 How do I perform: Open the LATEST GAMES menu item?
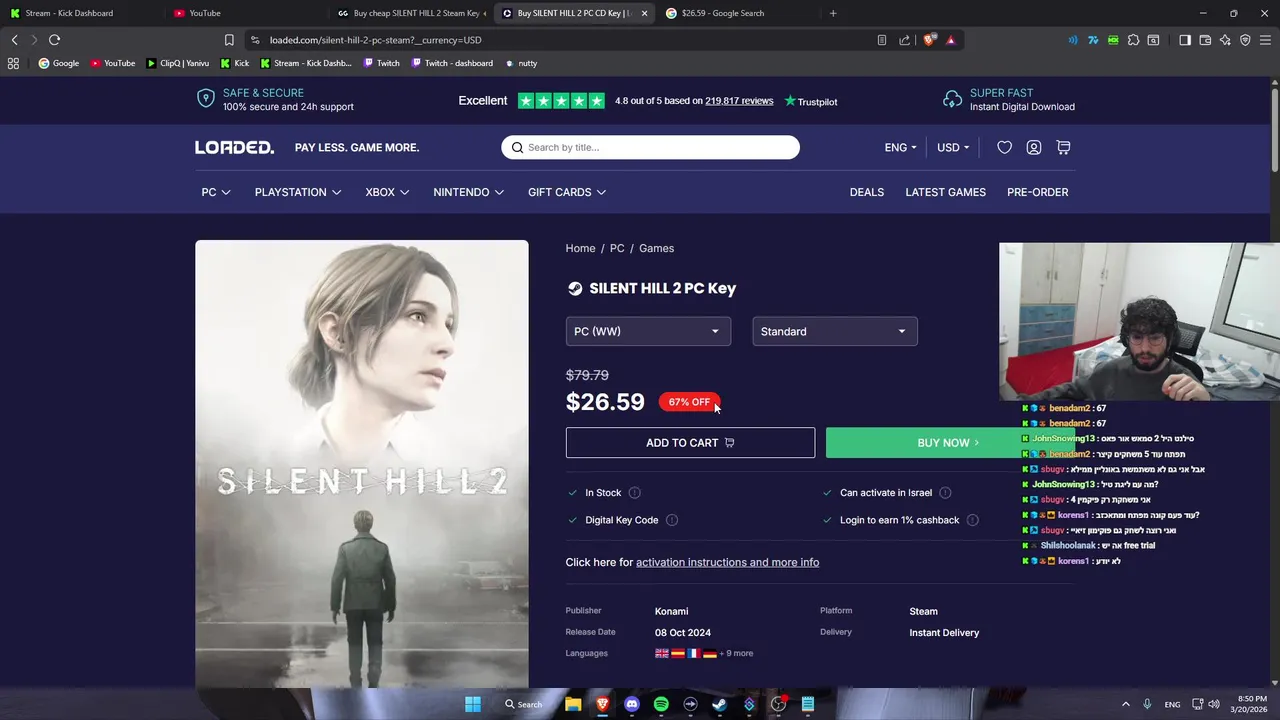[945, 192]
